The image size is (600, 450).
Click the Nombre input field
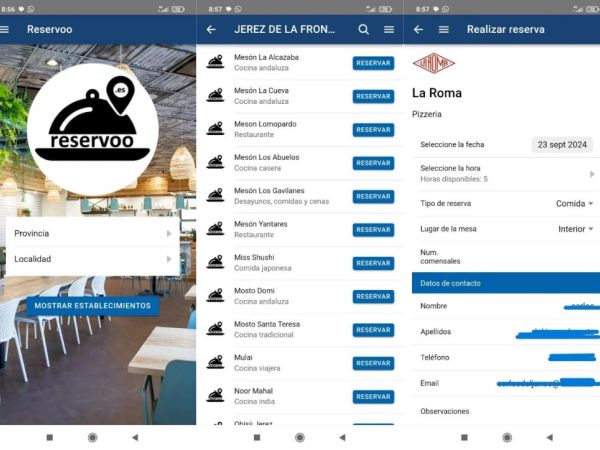(x=506, y=306)
